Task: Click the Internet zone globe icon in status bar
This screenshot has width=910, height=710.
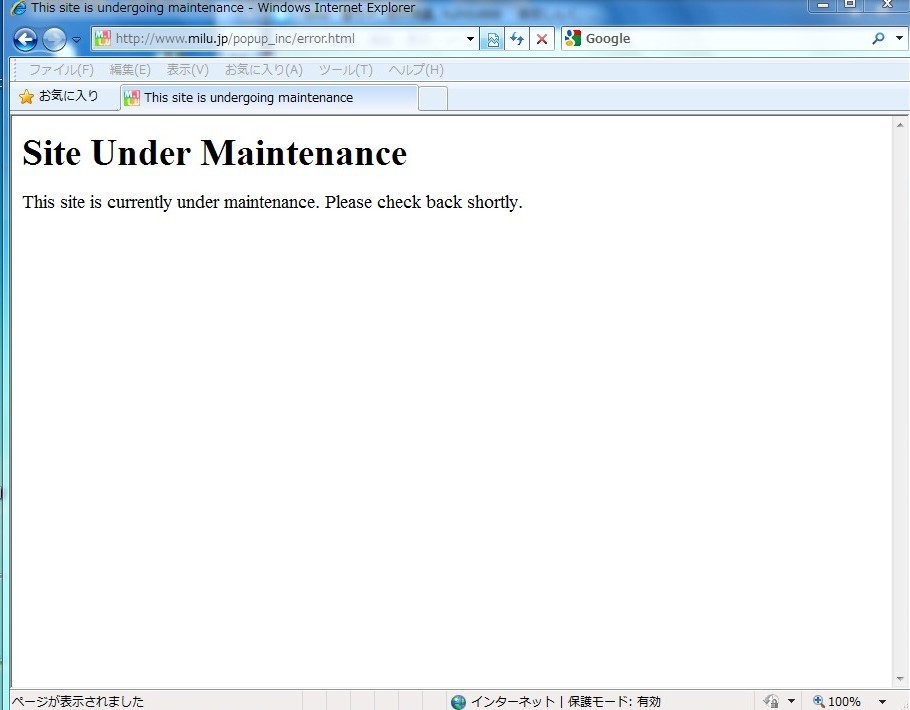Action: [458, 701]
